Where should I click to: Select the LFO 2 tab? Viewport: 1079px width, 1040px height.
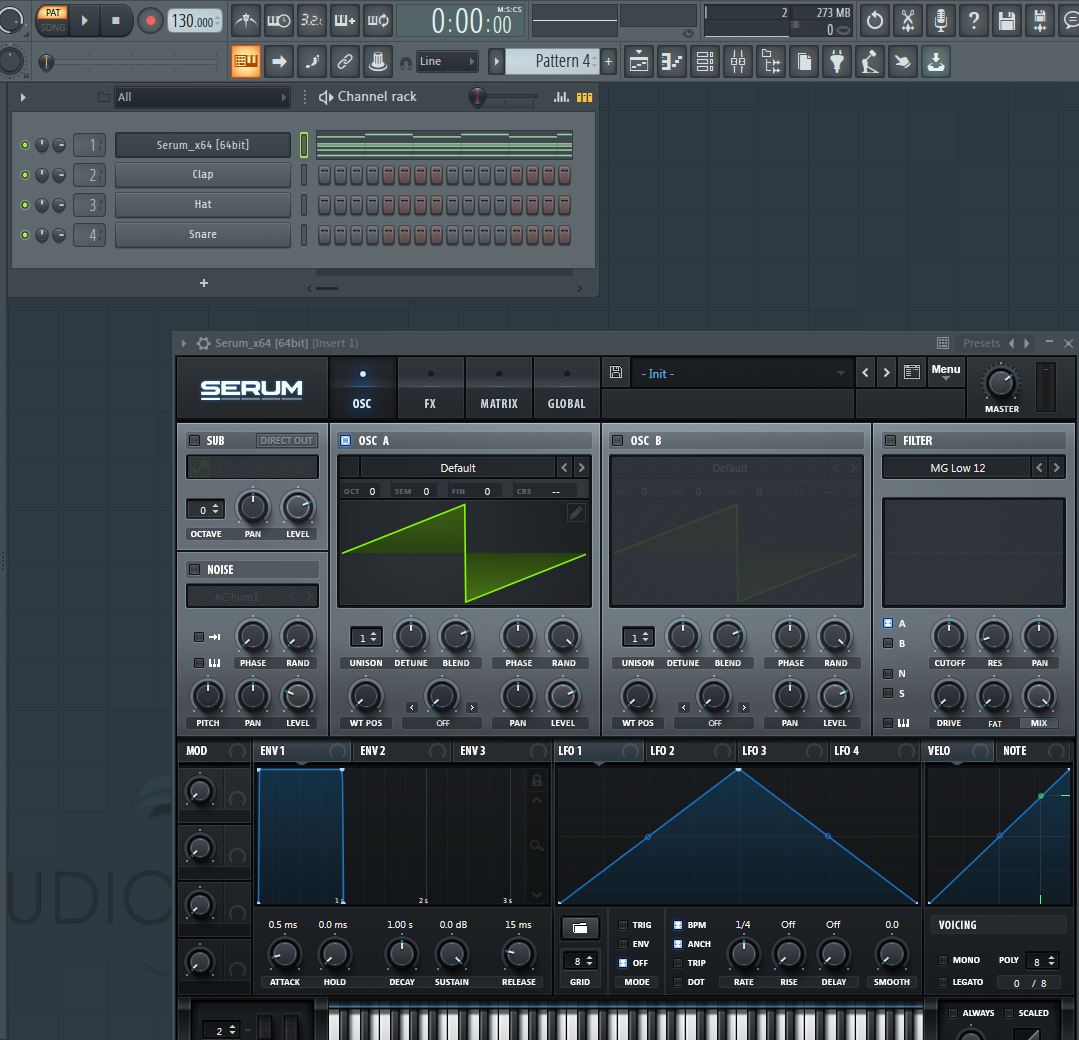click(x=690, y=751)
